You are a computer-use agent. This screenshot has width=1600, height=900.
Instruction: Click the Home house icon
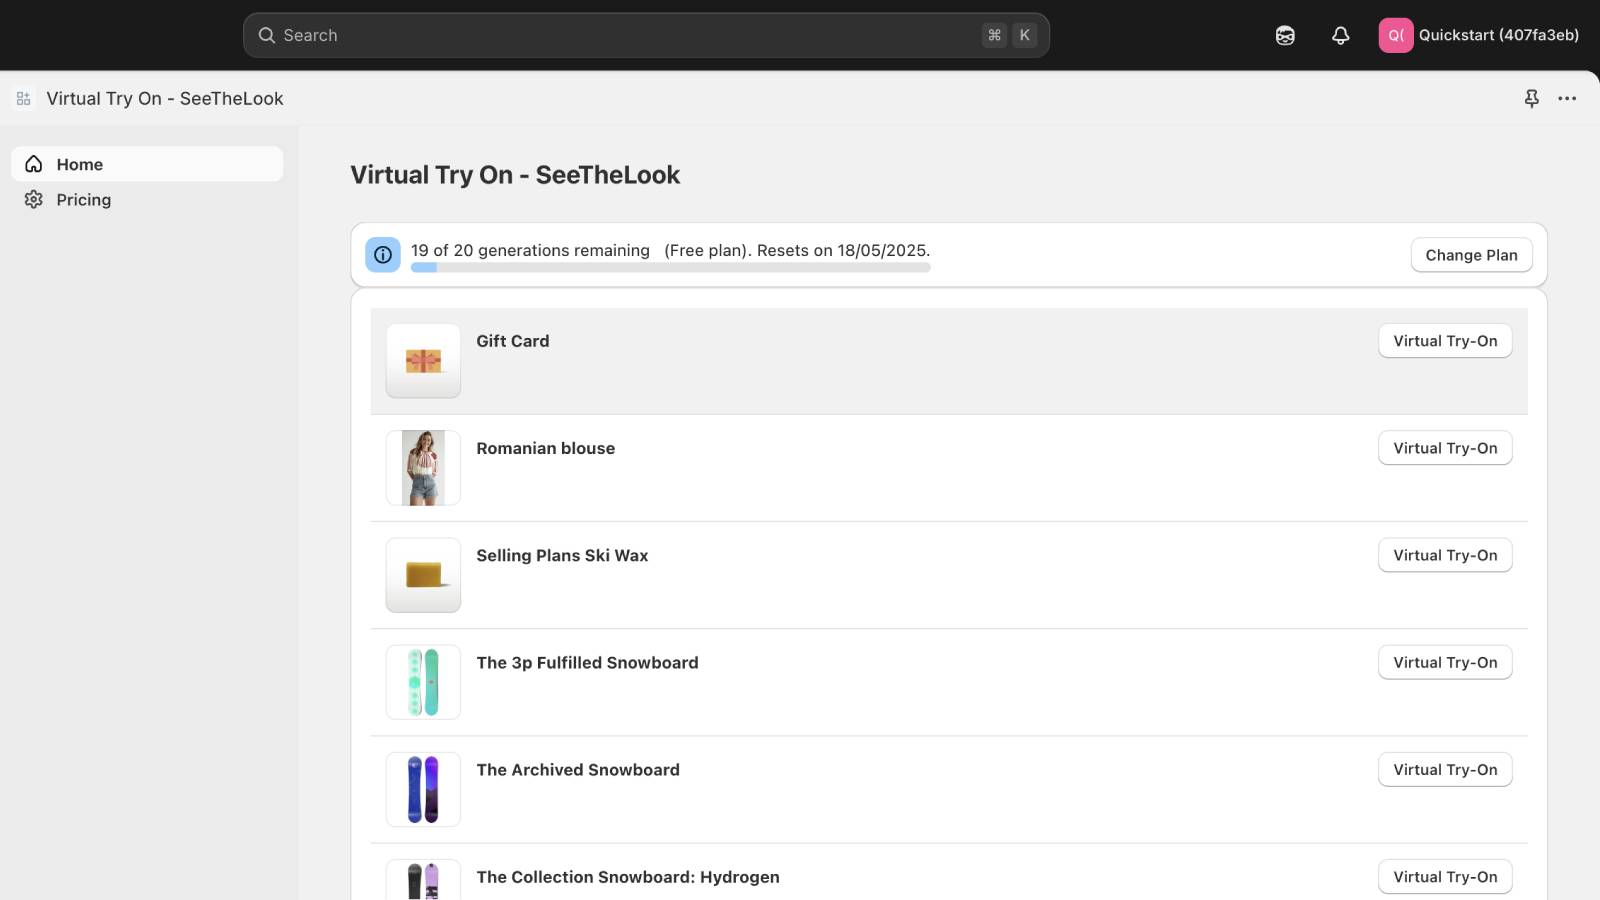coord(34,164)
